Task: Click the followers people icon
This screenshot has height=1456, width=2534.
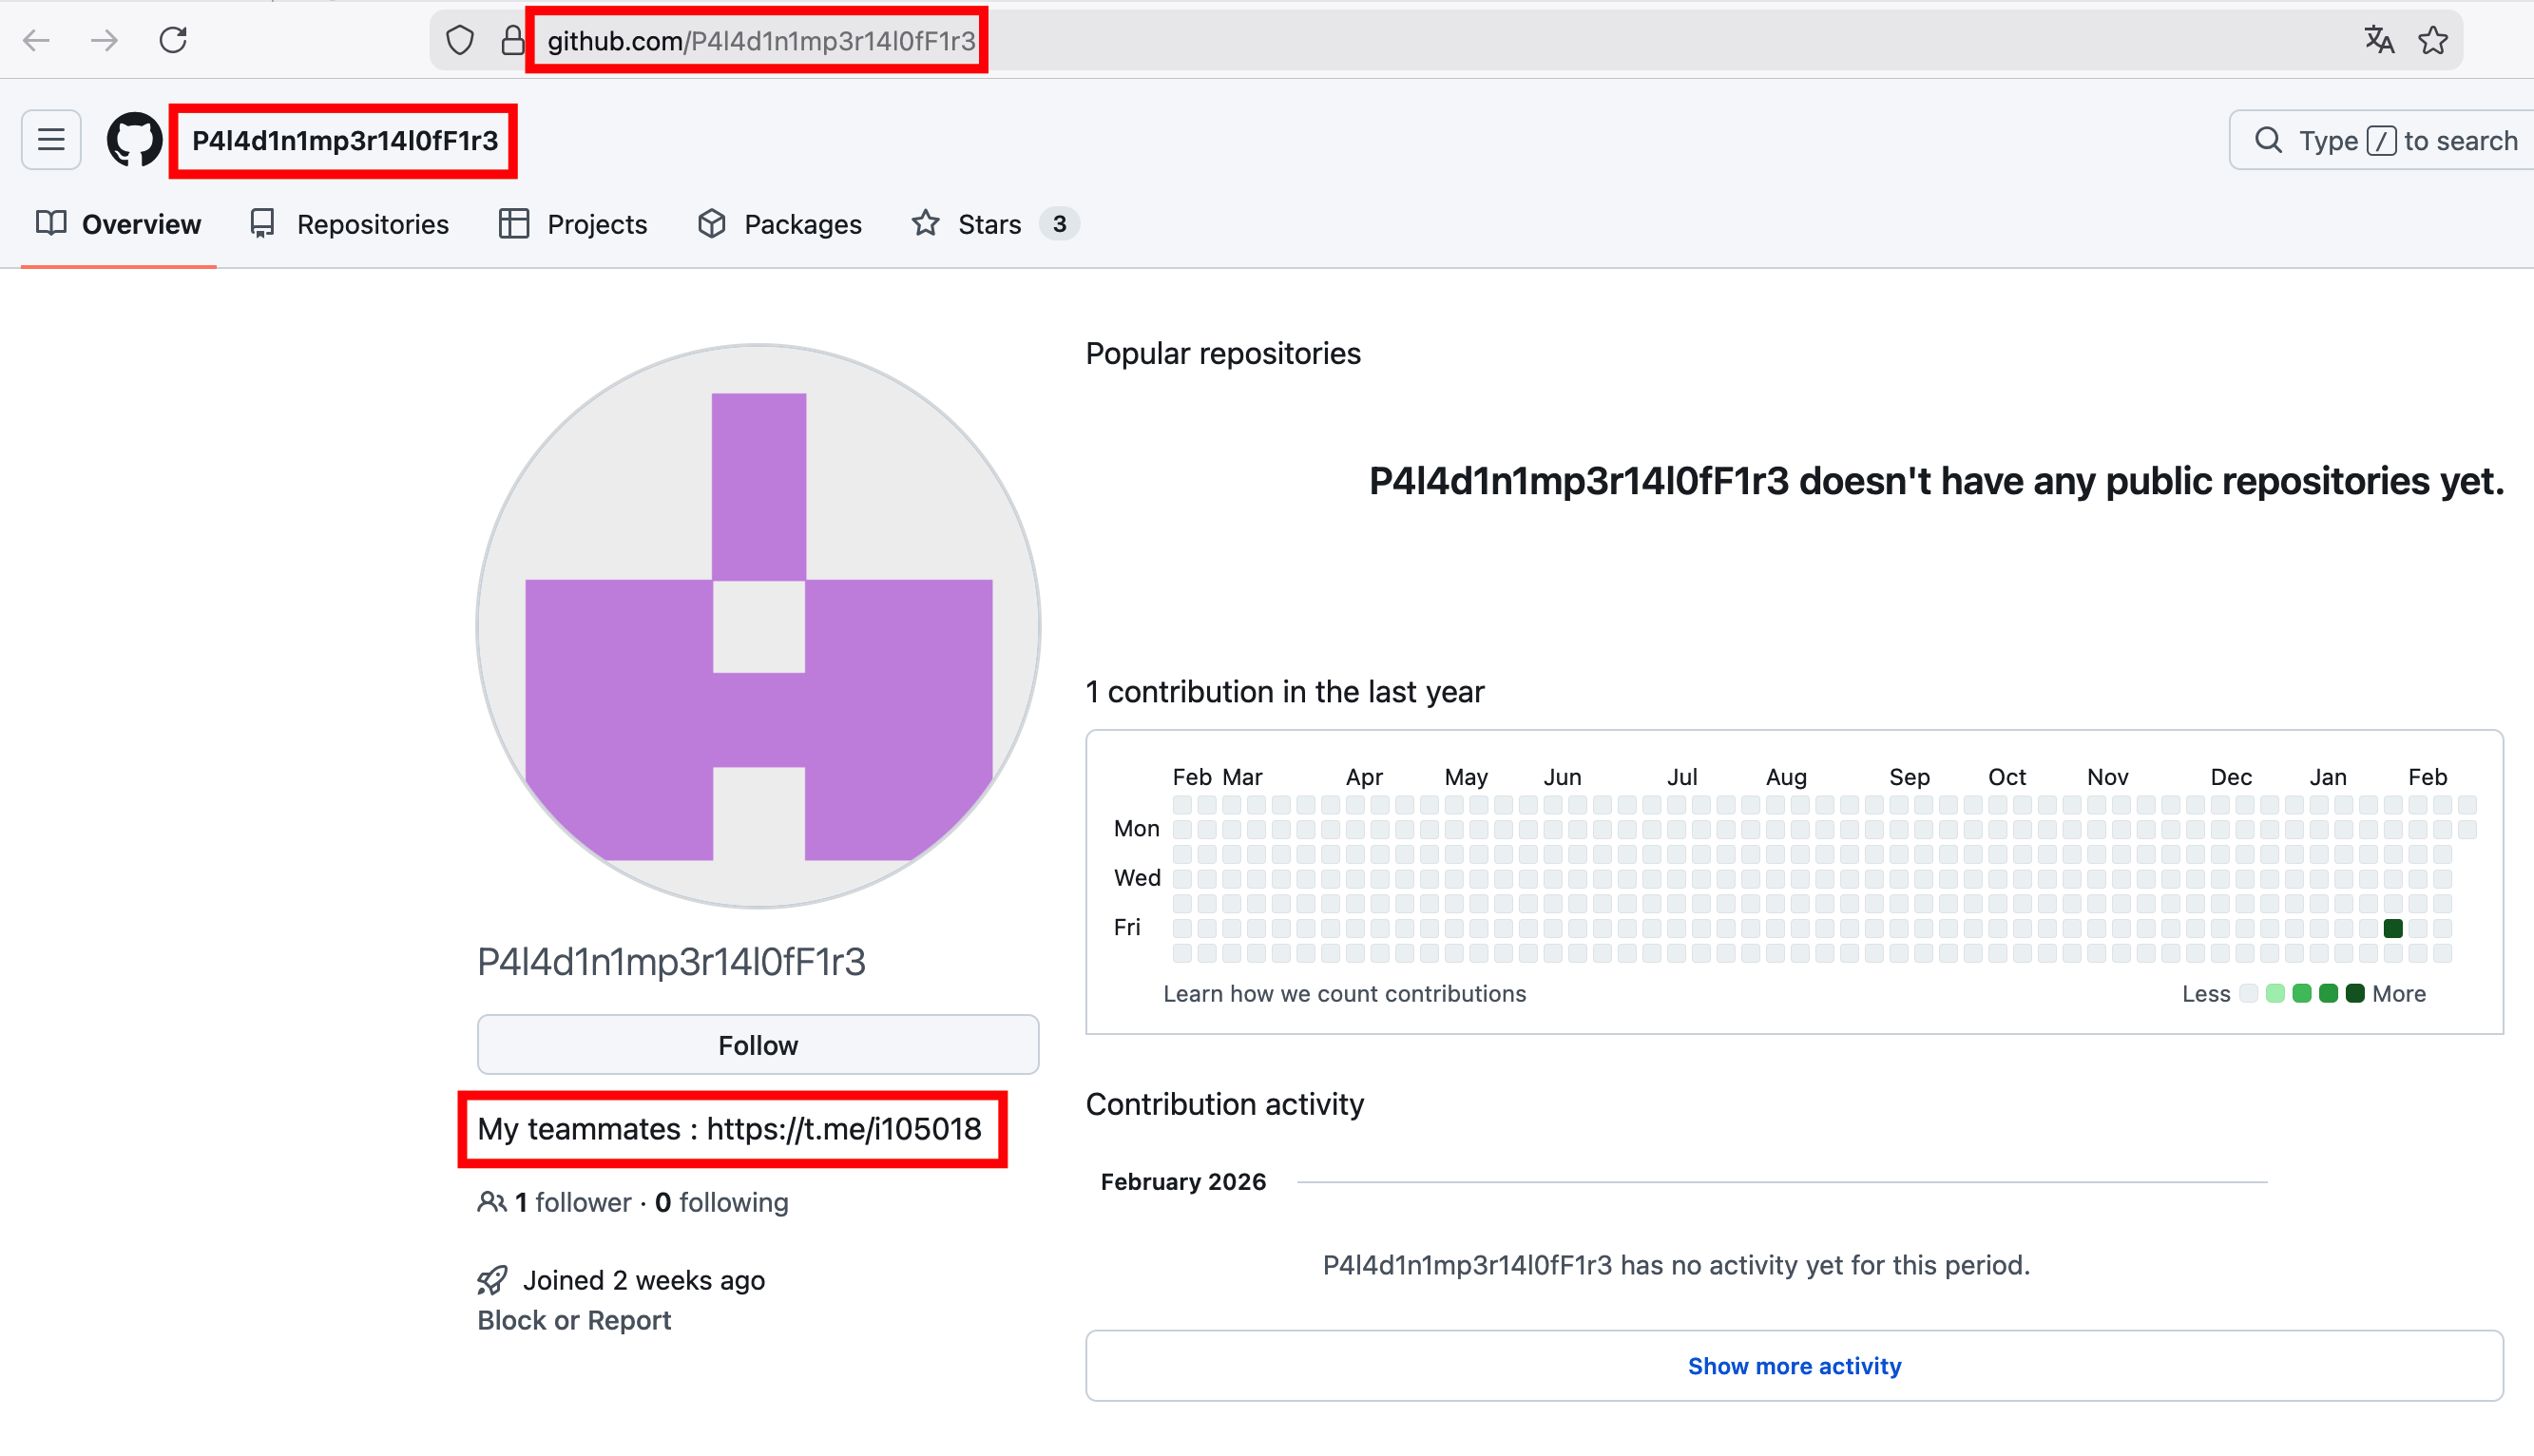Action: tap(491, 1202)
